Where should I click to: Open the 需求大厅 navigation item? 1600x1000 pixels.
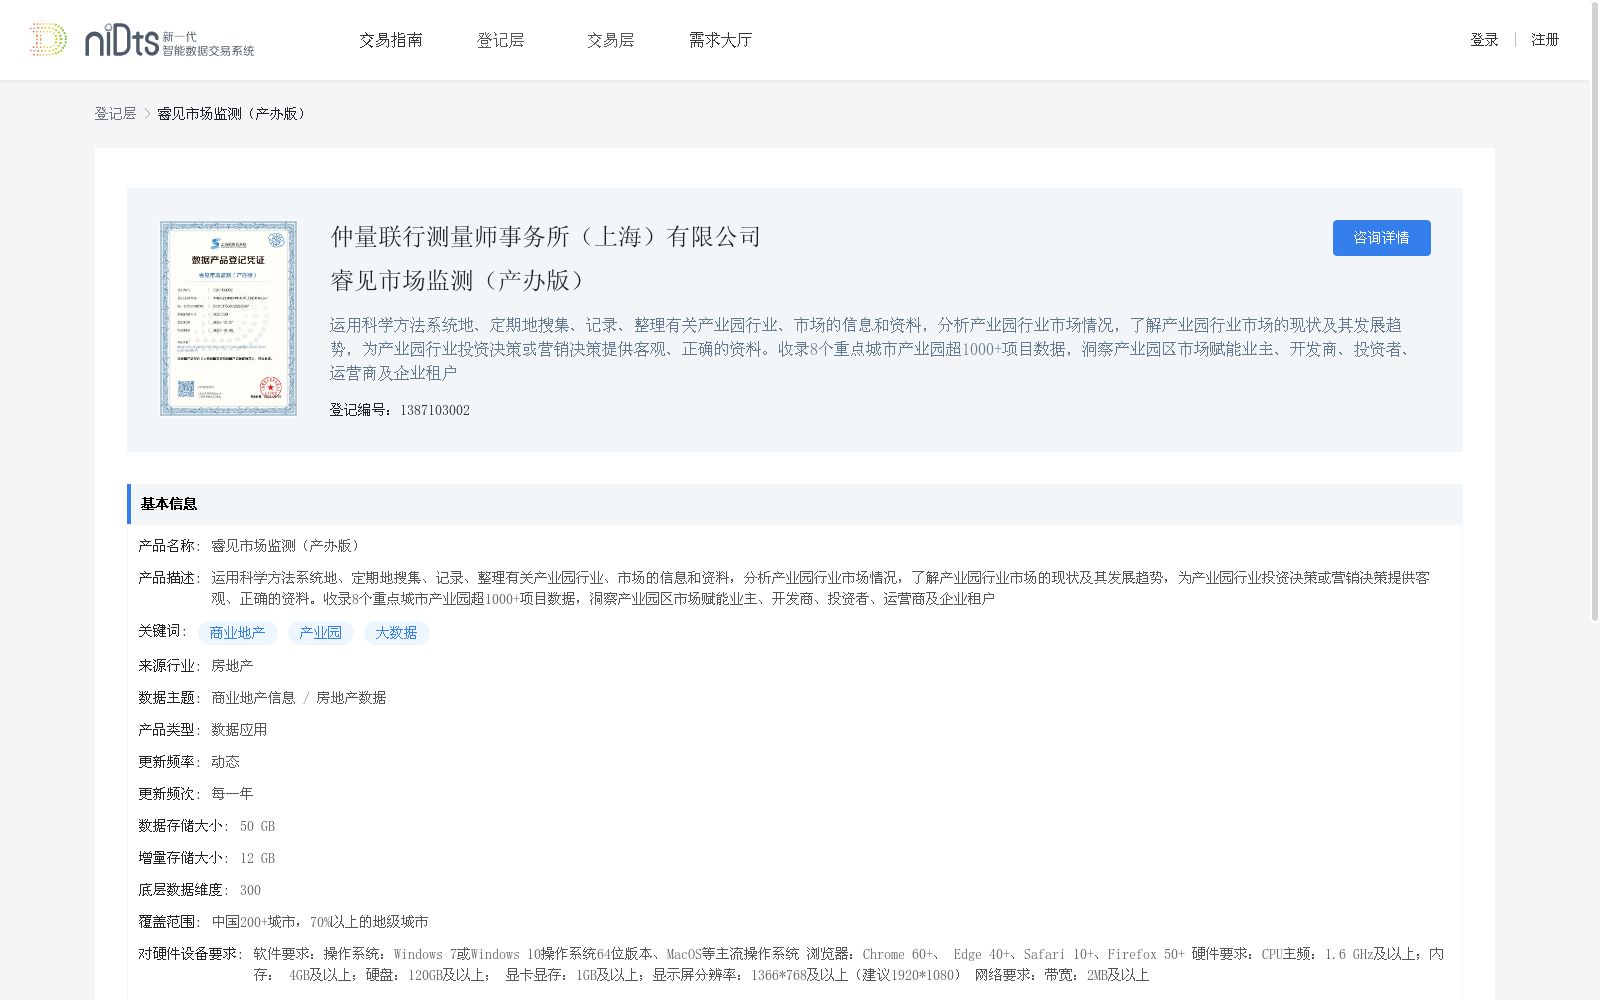[x=720, y=40]
